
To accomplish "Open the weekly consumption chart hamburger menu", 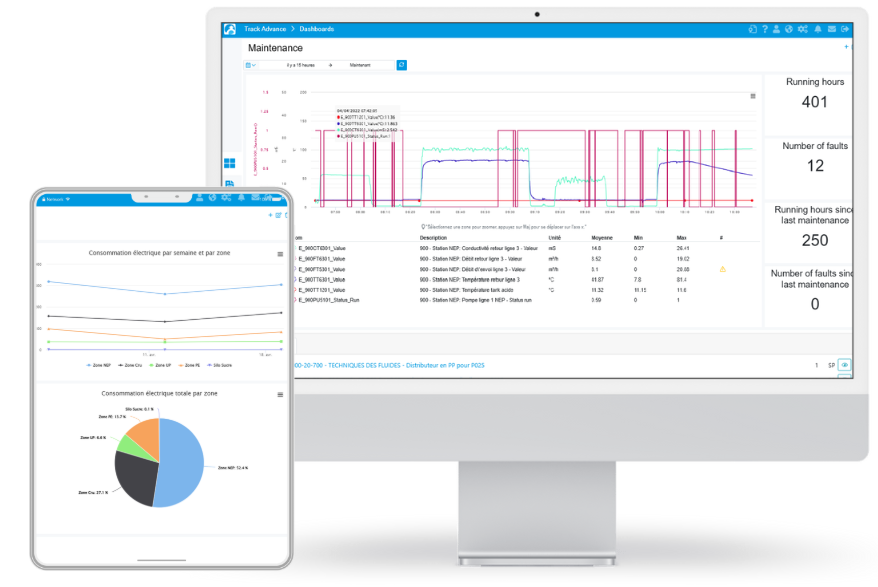I will point(280,255).
